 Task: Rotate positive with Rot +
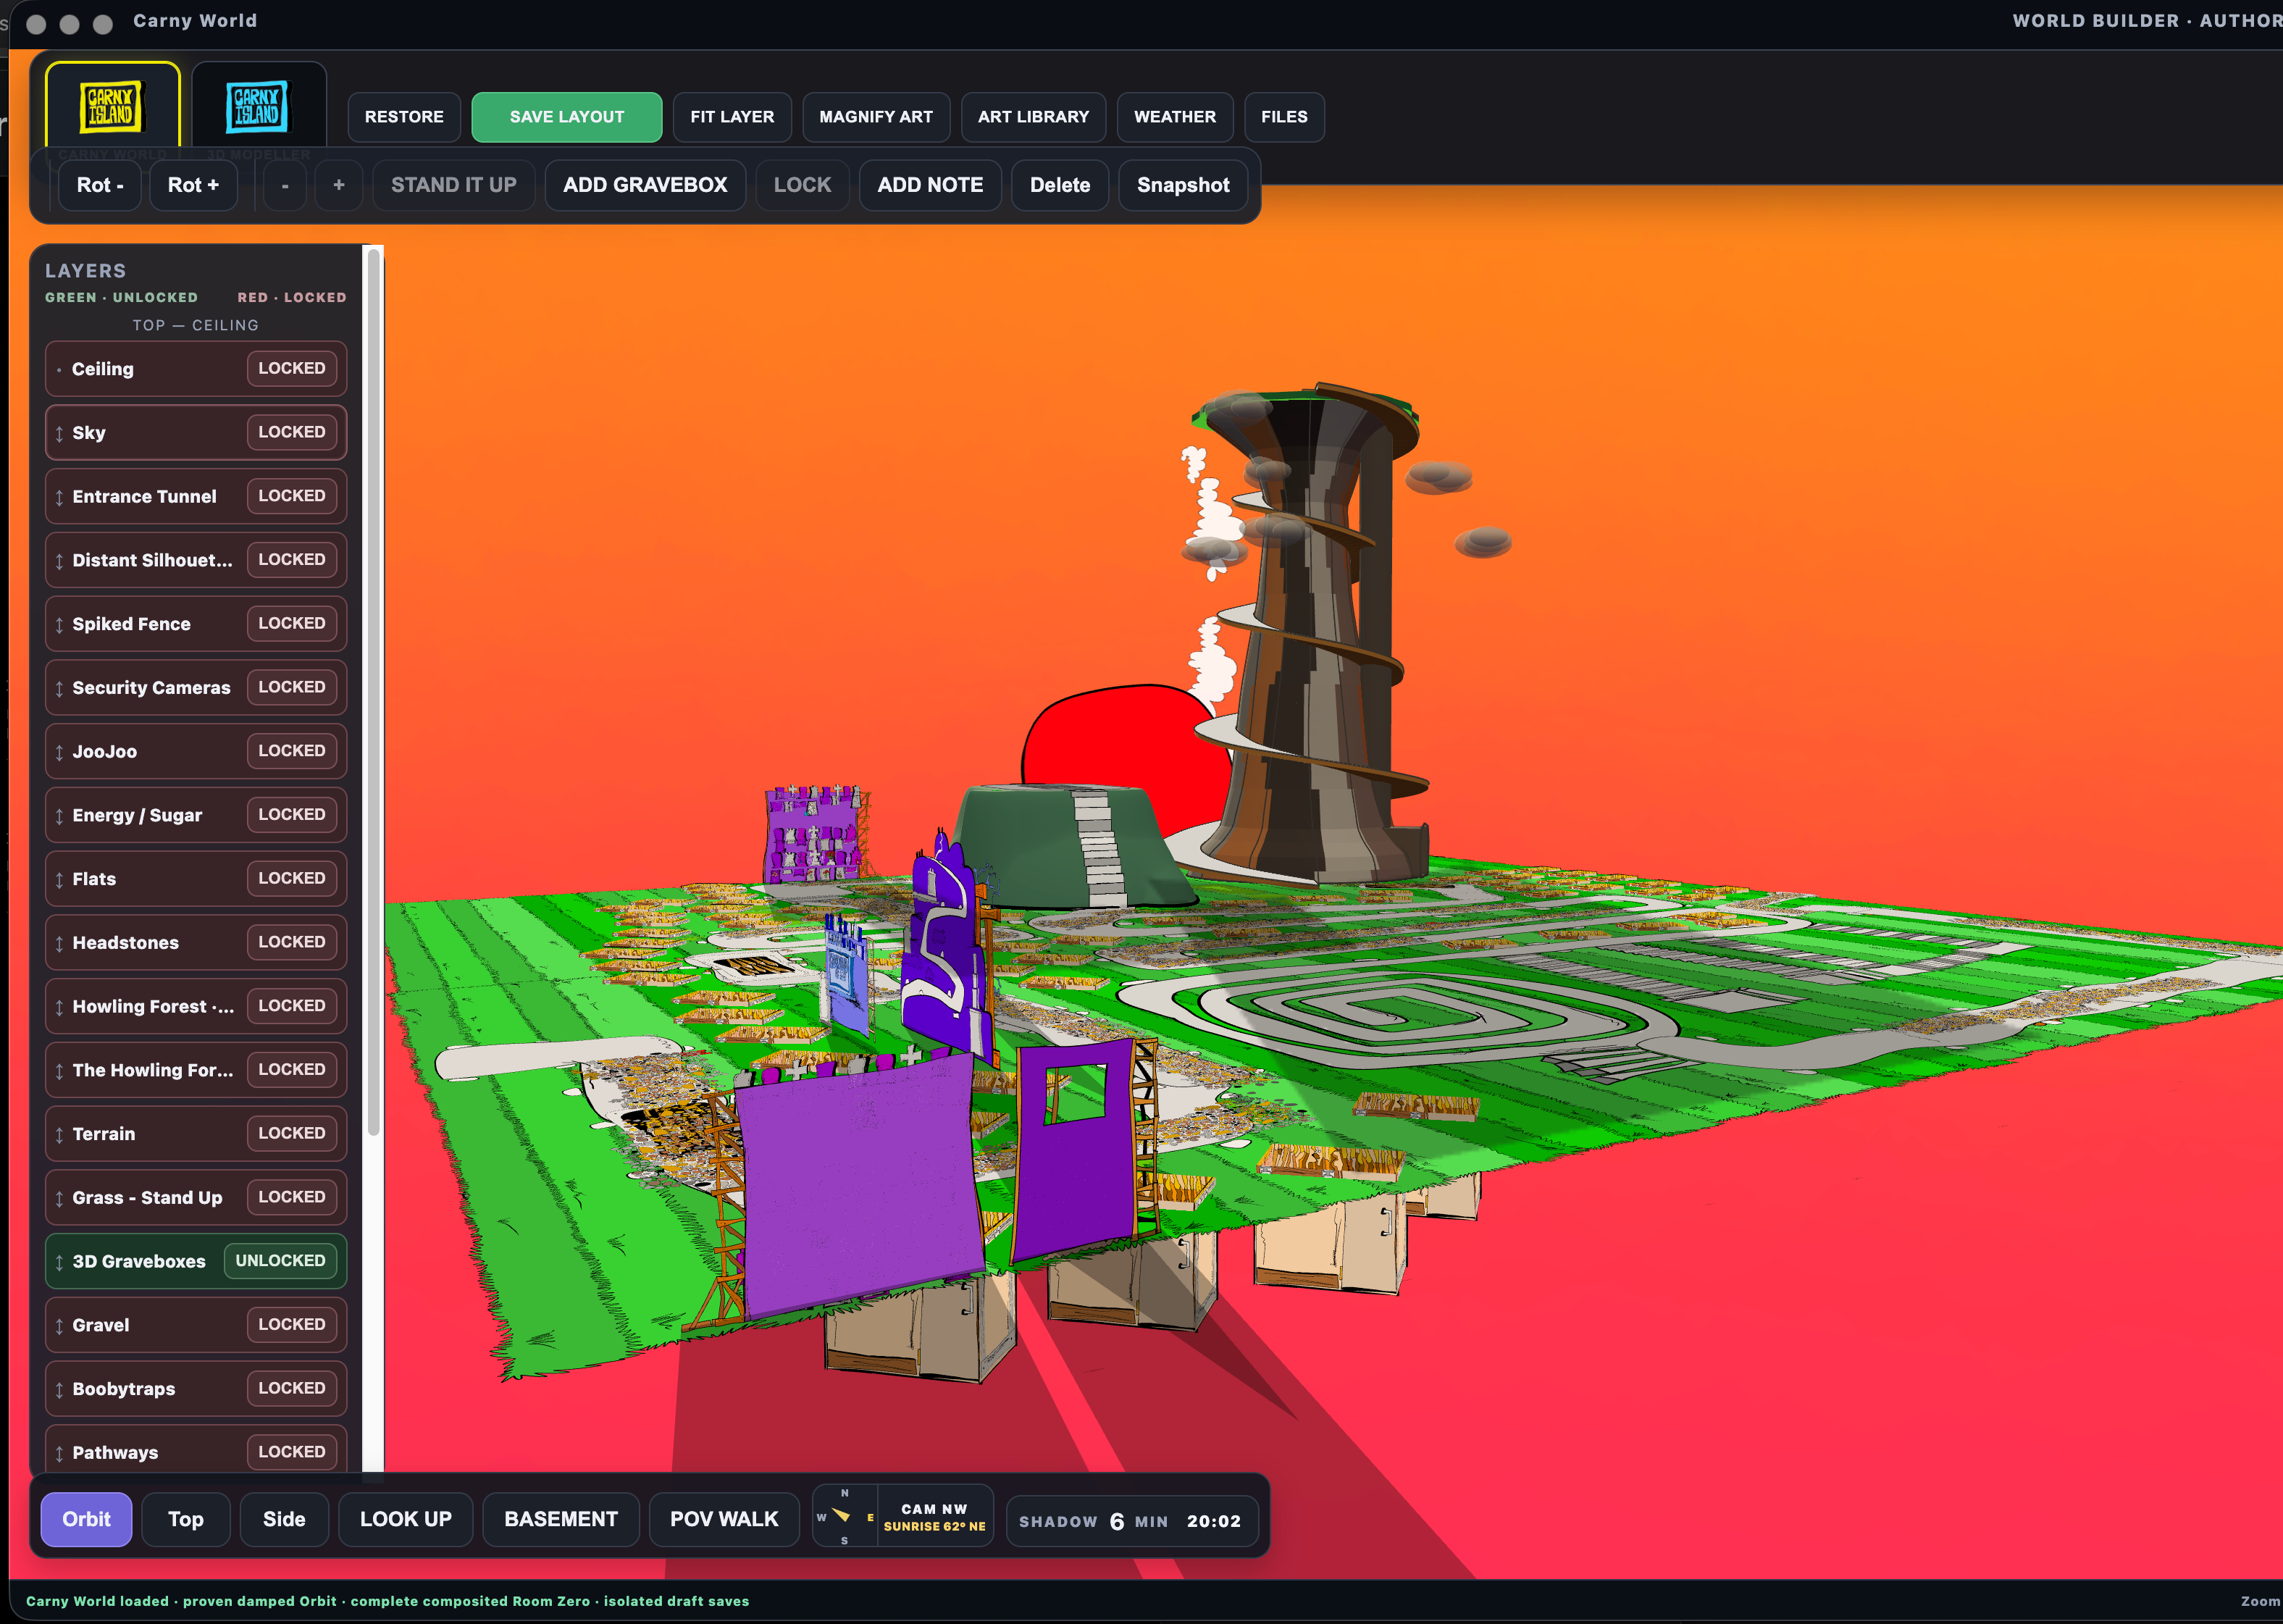[x=193, y=185]
